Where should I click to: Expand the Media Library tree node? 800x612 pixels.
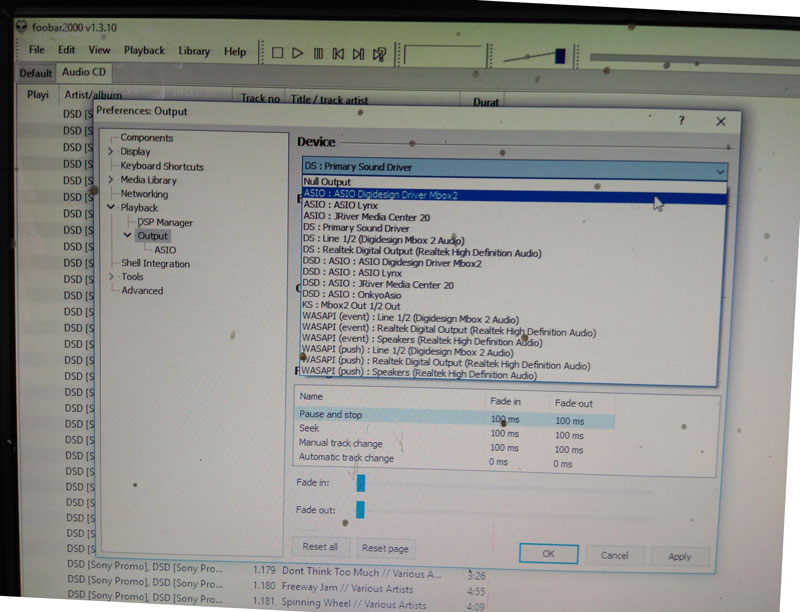[x=111, y=180]
